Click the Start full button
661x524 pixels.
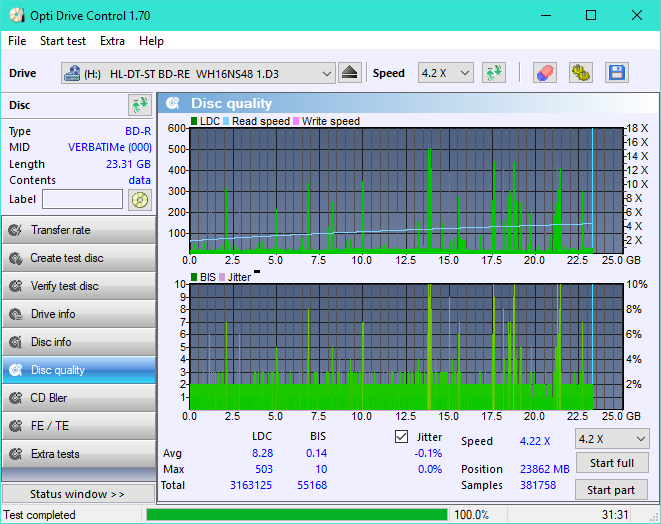(x=612, y=463)
